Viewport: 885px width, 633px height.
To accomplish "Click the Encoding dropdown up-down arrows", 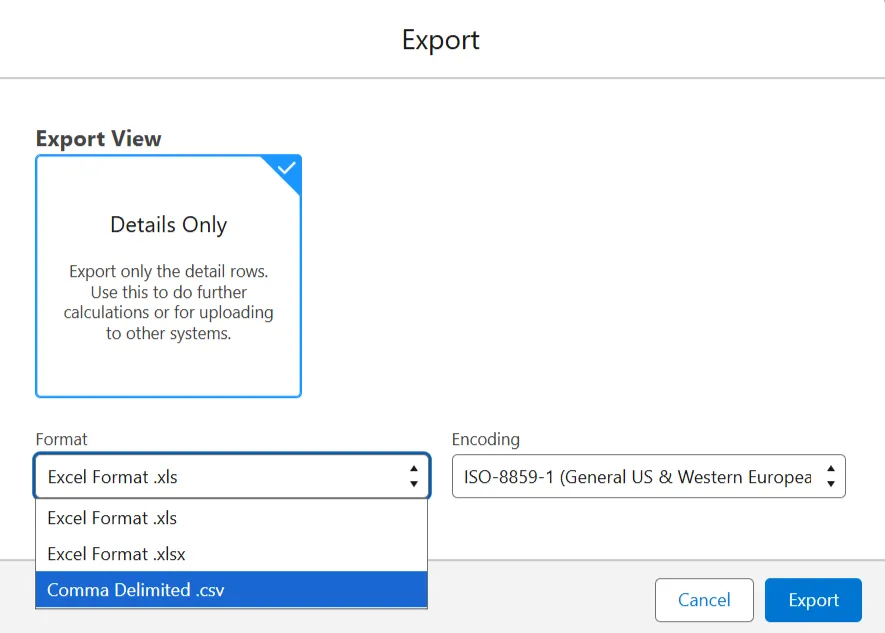I will 831,476.
